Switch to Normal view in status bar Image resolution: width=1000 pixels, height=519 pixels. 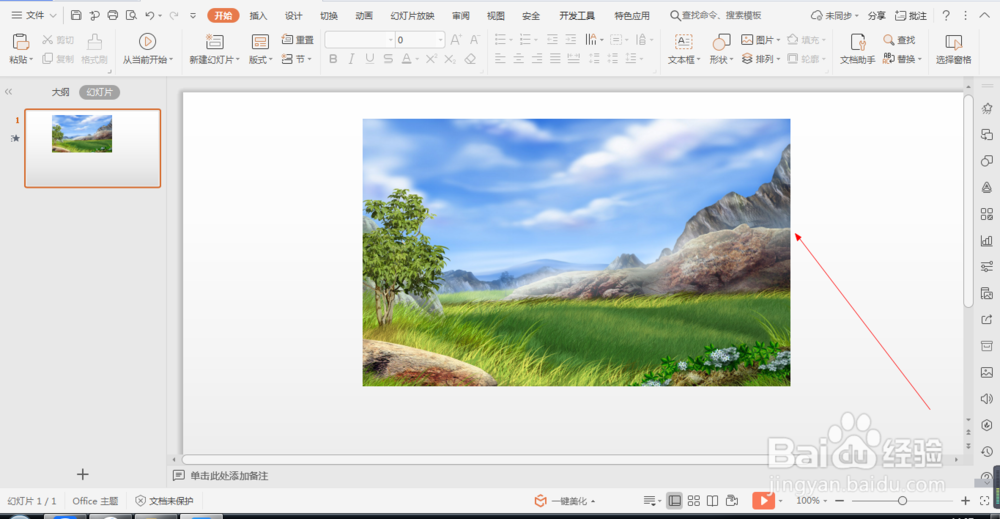click(x=674, y=501)
